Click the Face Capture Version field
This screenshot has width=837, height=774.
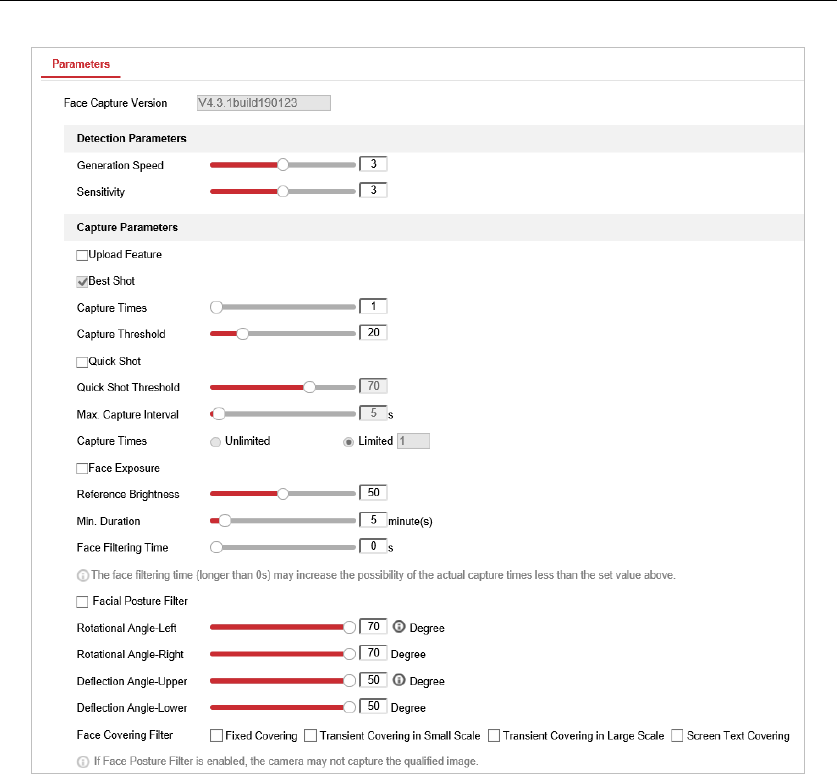264,103
